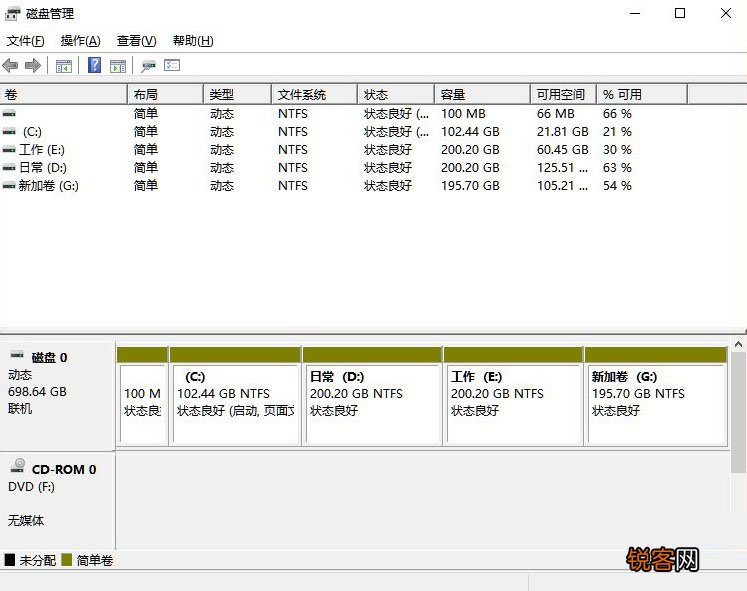Click the 磁盘 0 disk label panel

point(58,395)
